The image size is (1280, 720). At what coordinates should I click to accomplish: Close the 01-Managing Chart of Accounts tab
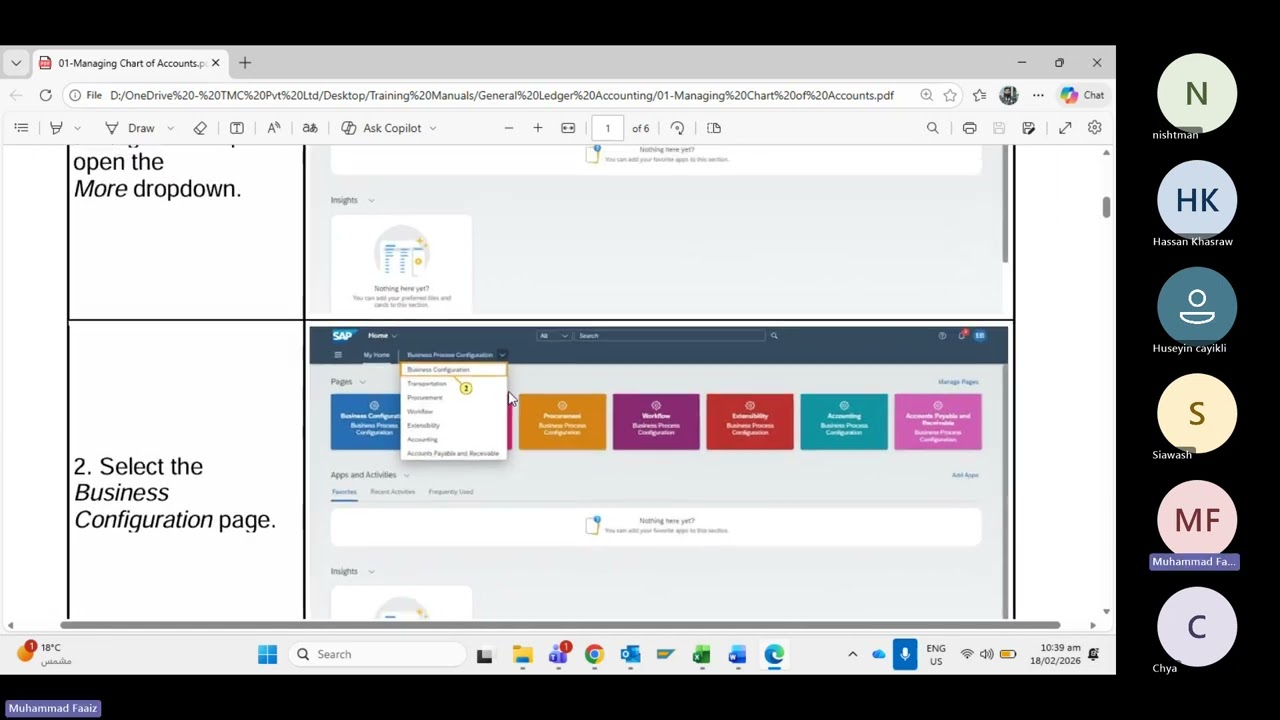tap(215, 63)
